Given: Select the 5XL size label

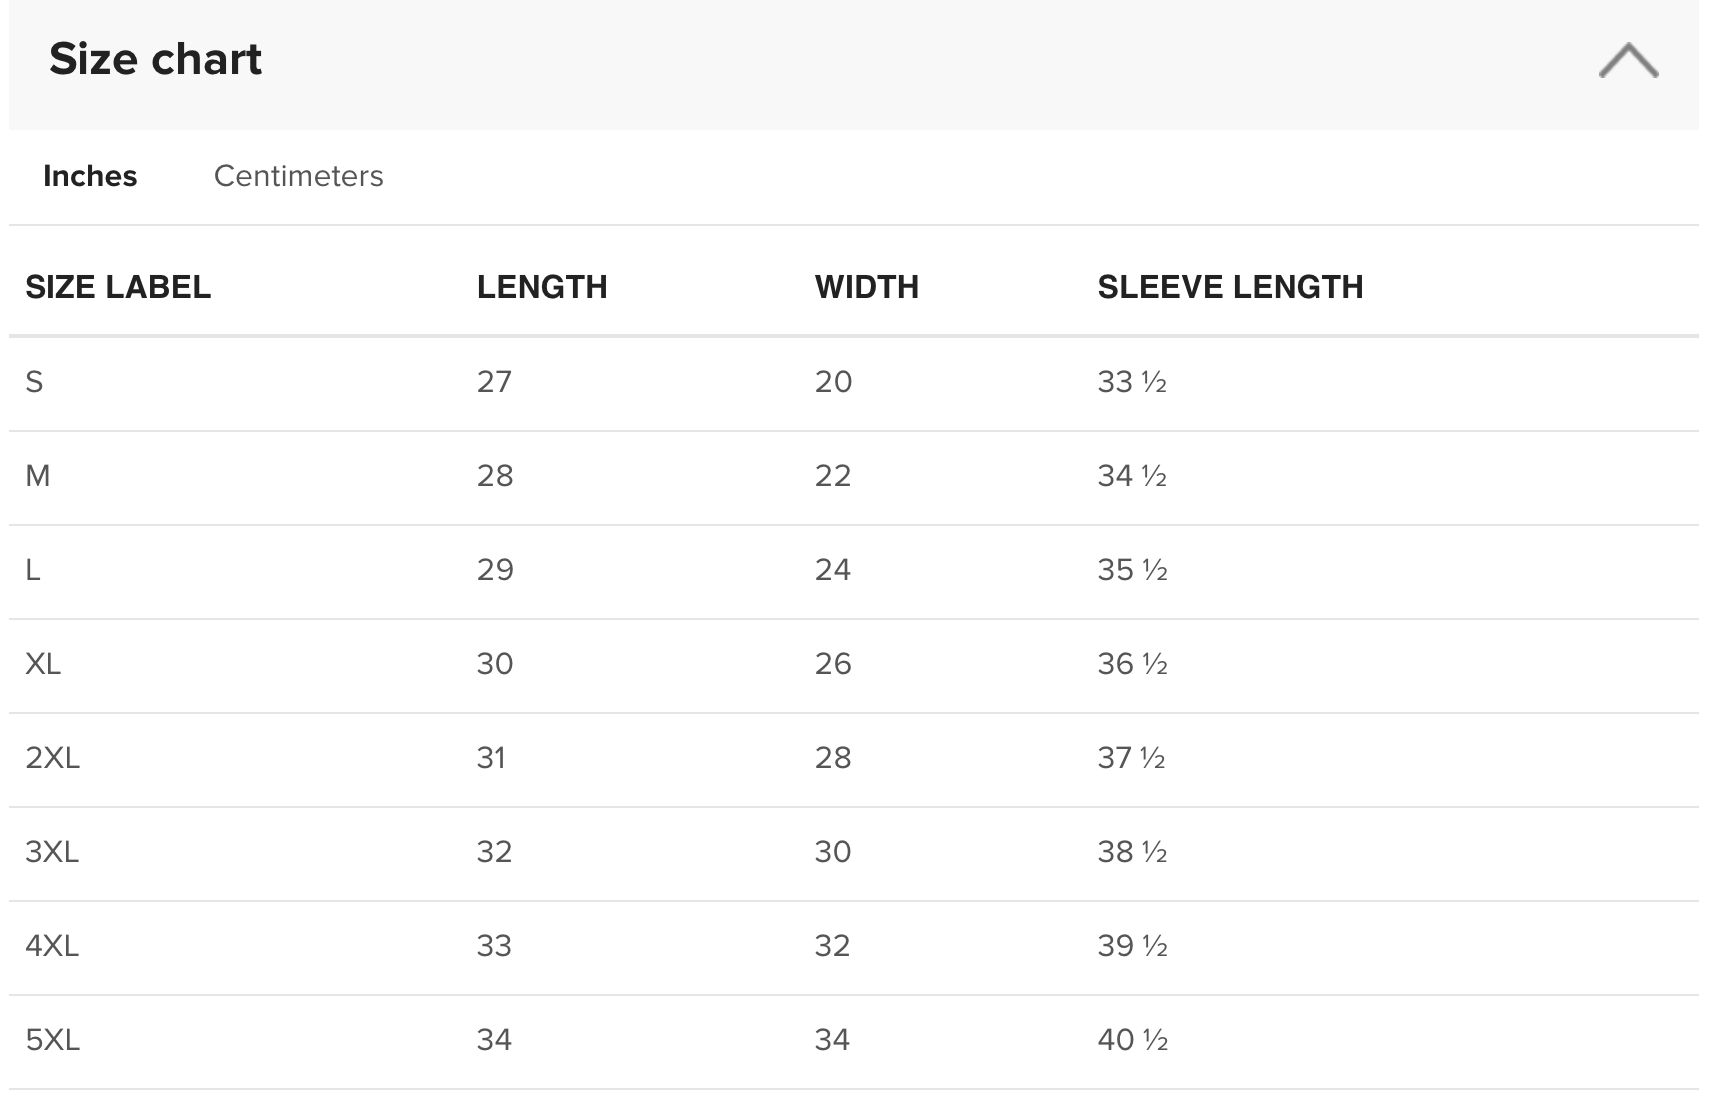Looking at the screenshot, I should tap(52, 1040).
